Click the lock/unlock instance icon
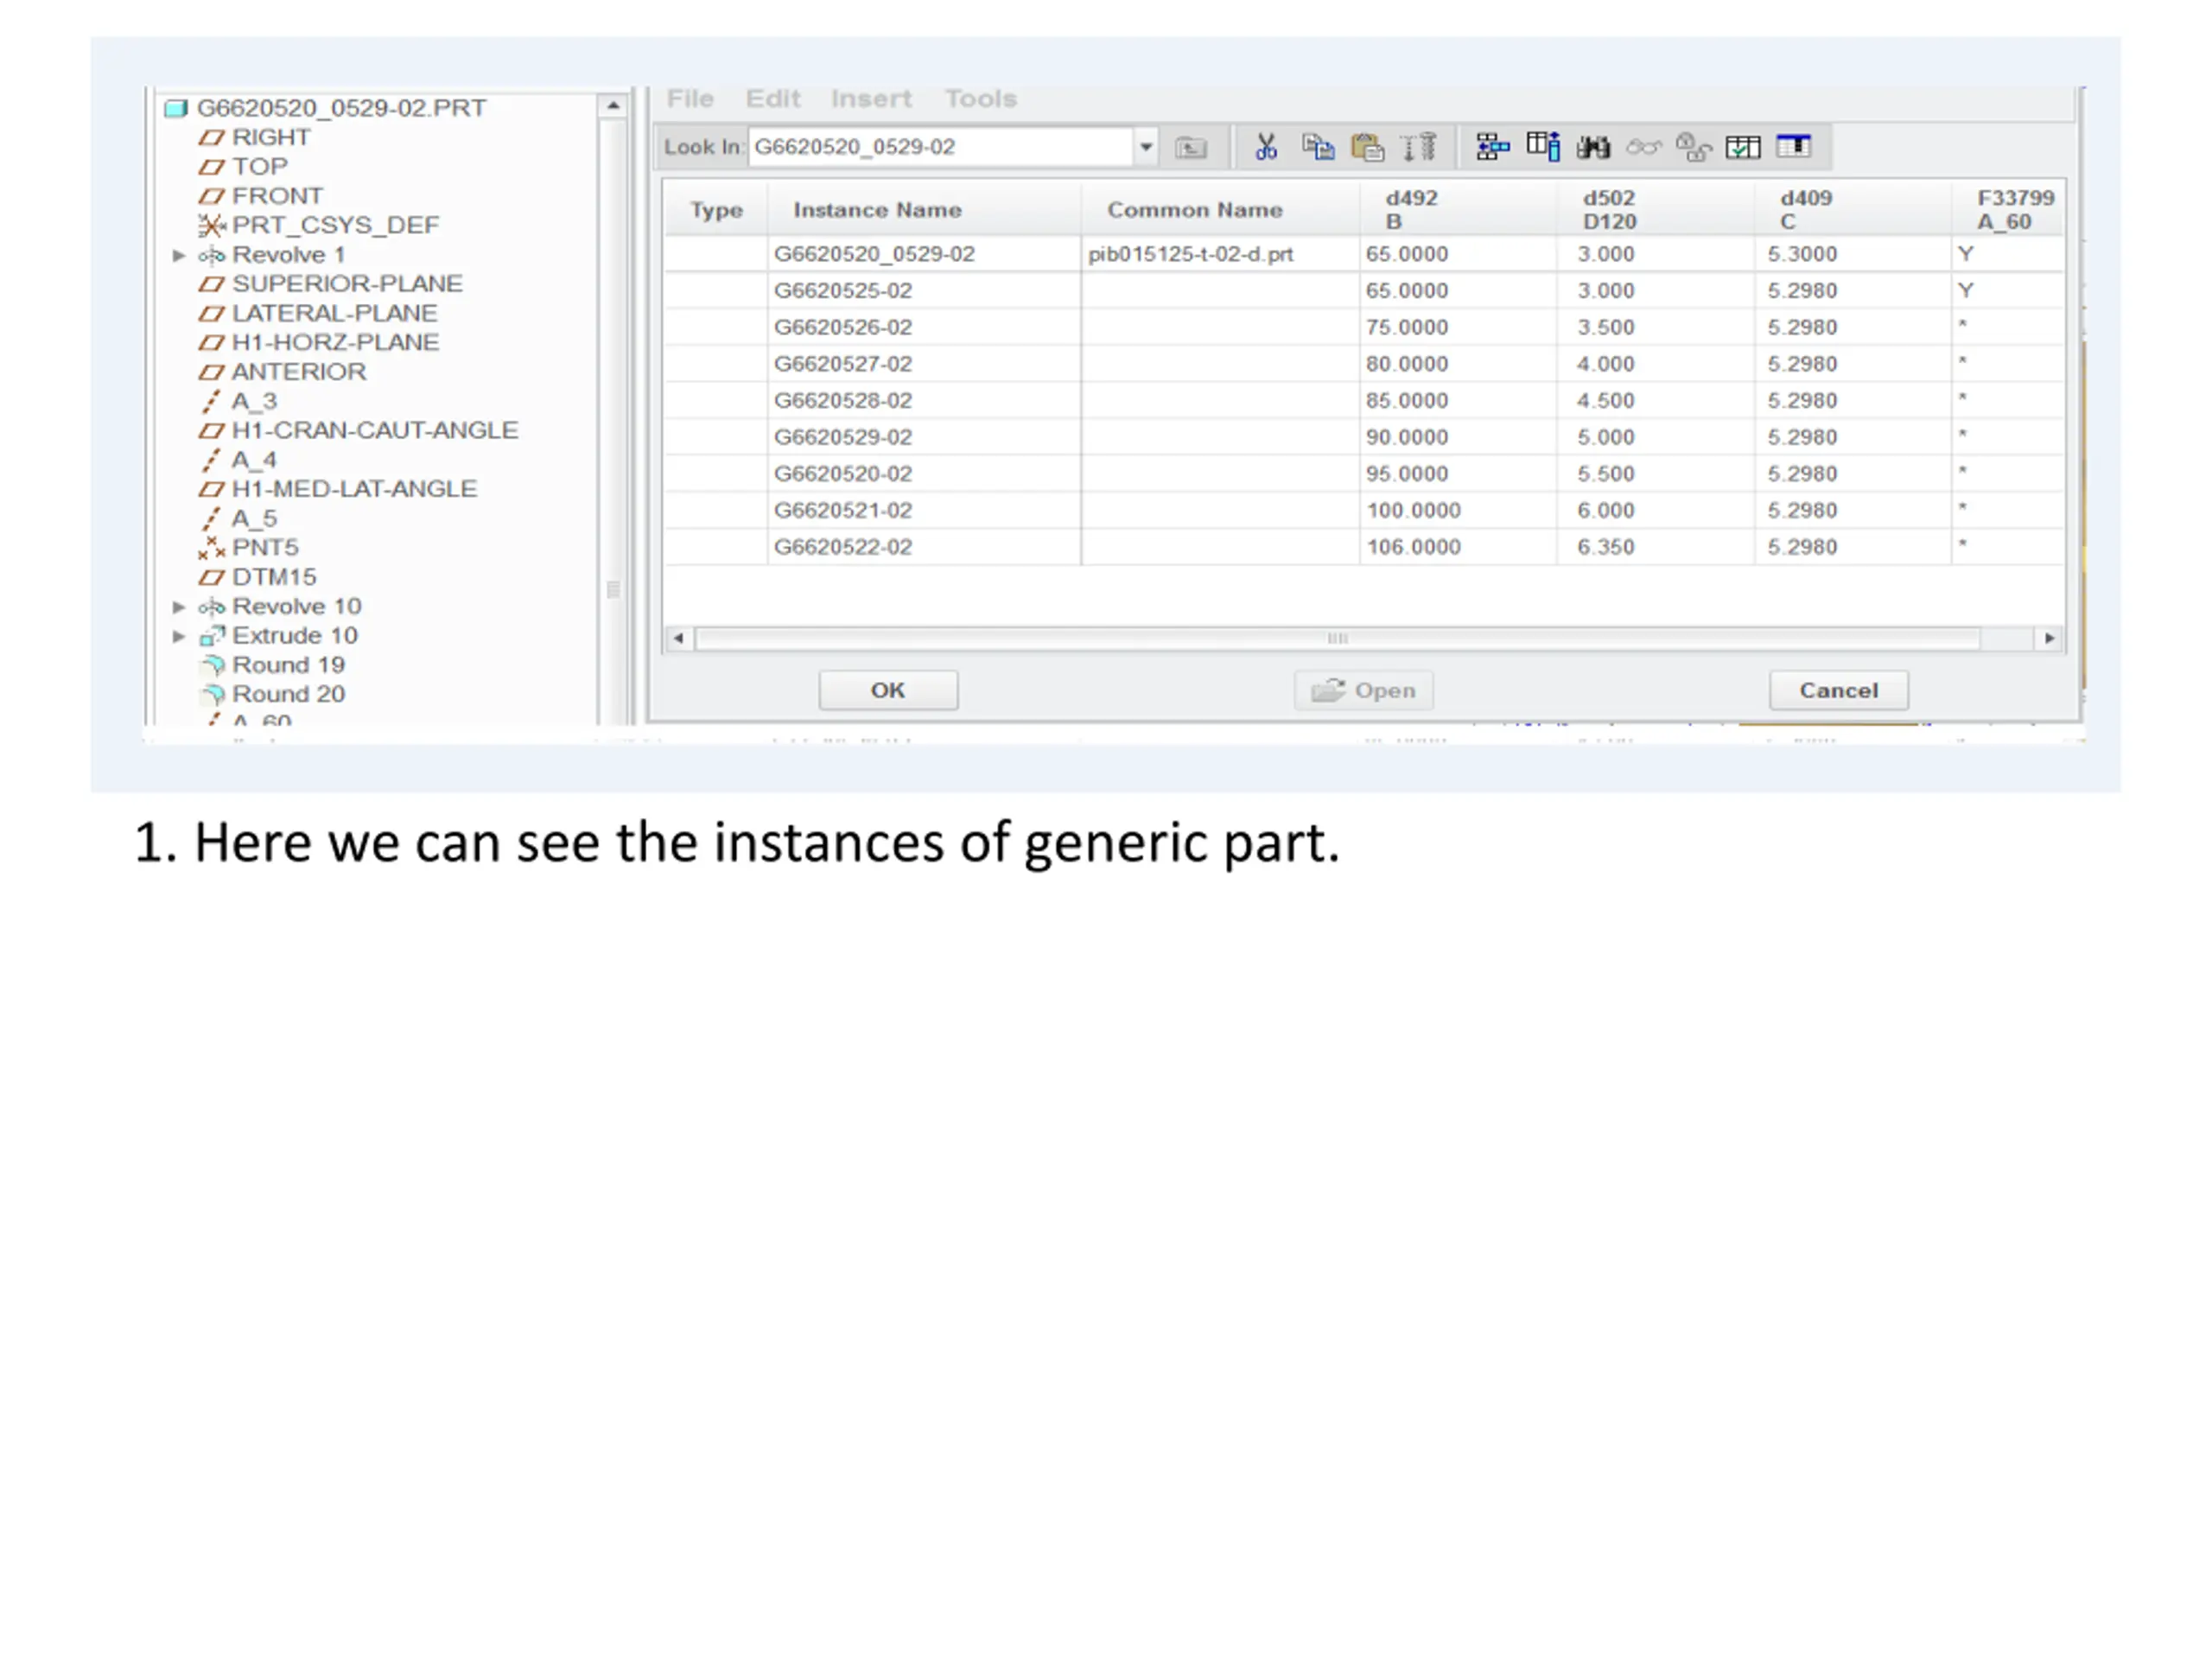 [1693, 147]
